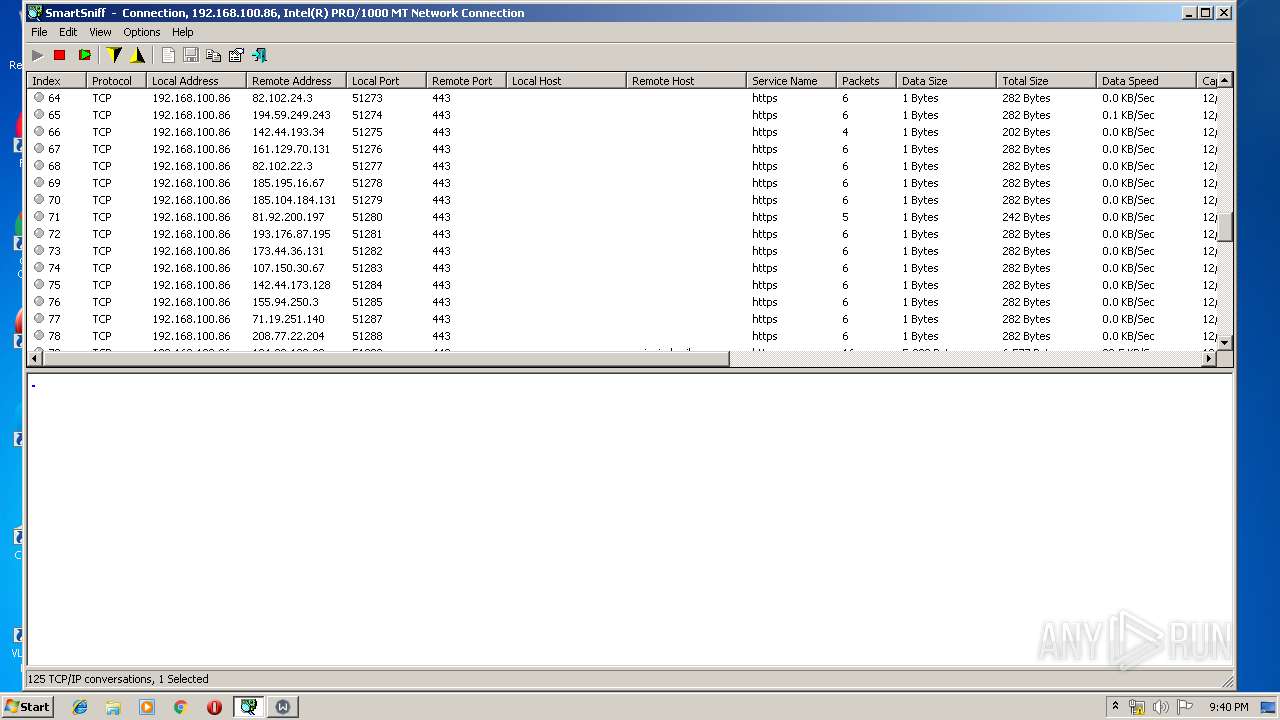Click list vertical scrollbar down arrow
This screenshot has height=720, width=1280.
(1224, 342)
